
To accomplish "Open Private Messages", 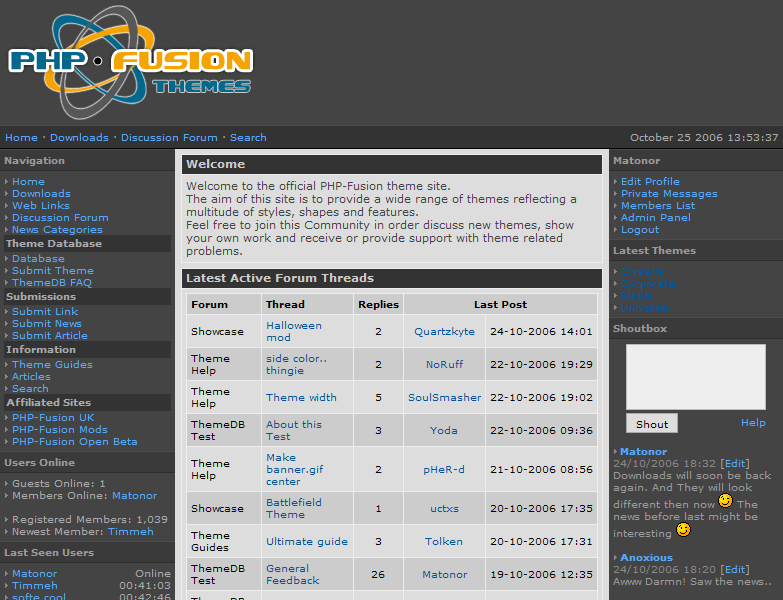I will point(669,194).
